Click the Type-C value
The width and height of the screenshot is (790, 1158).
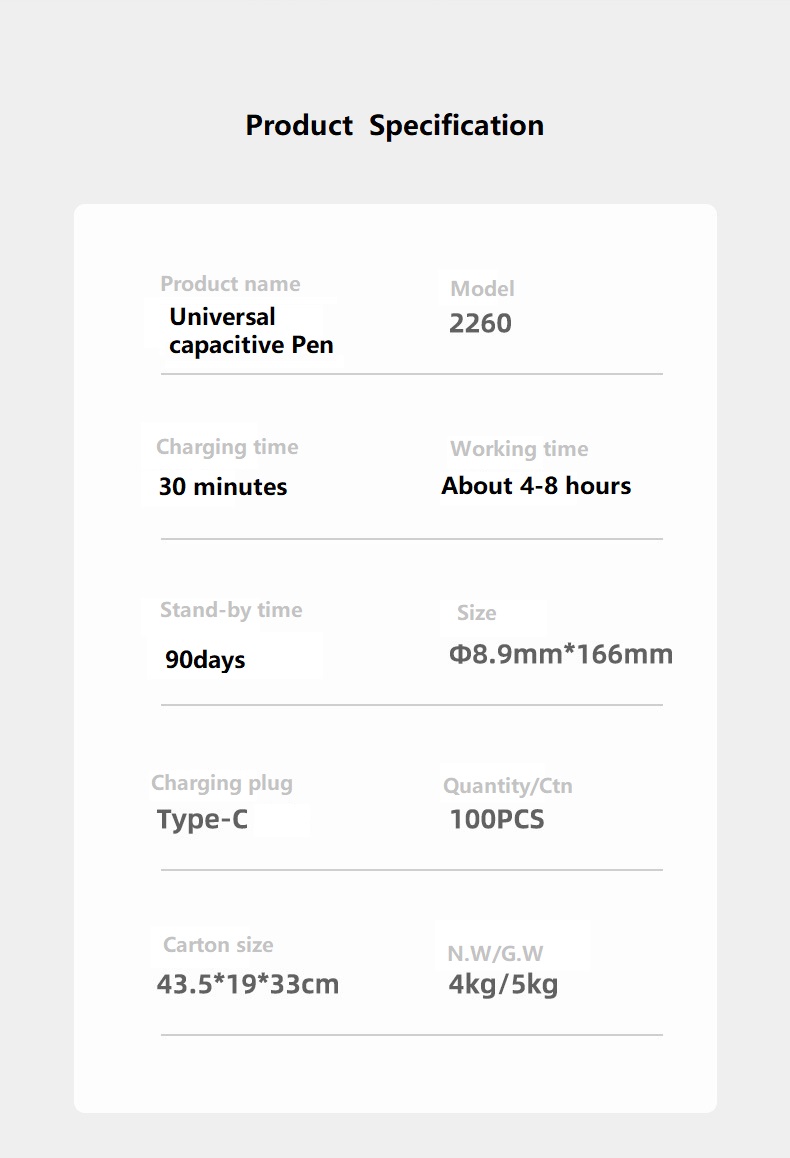click(202, 820)
